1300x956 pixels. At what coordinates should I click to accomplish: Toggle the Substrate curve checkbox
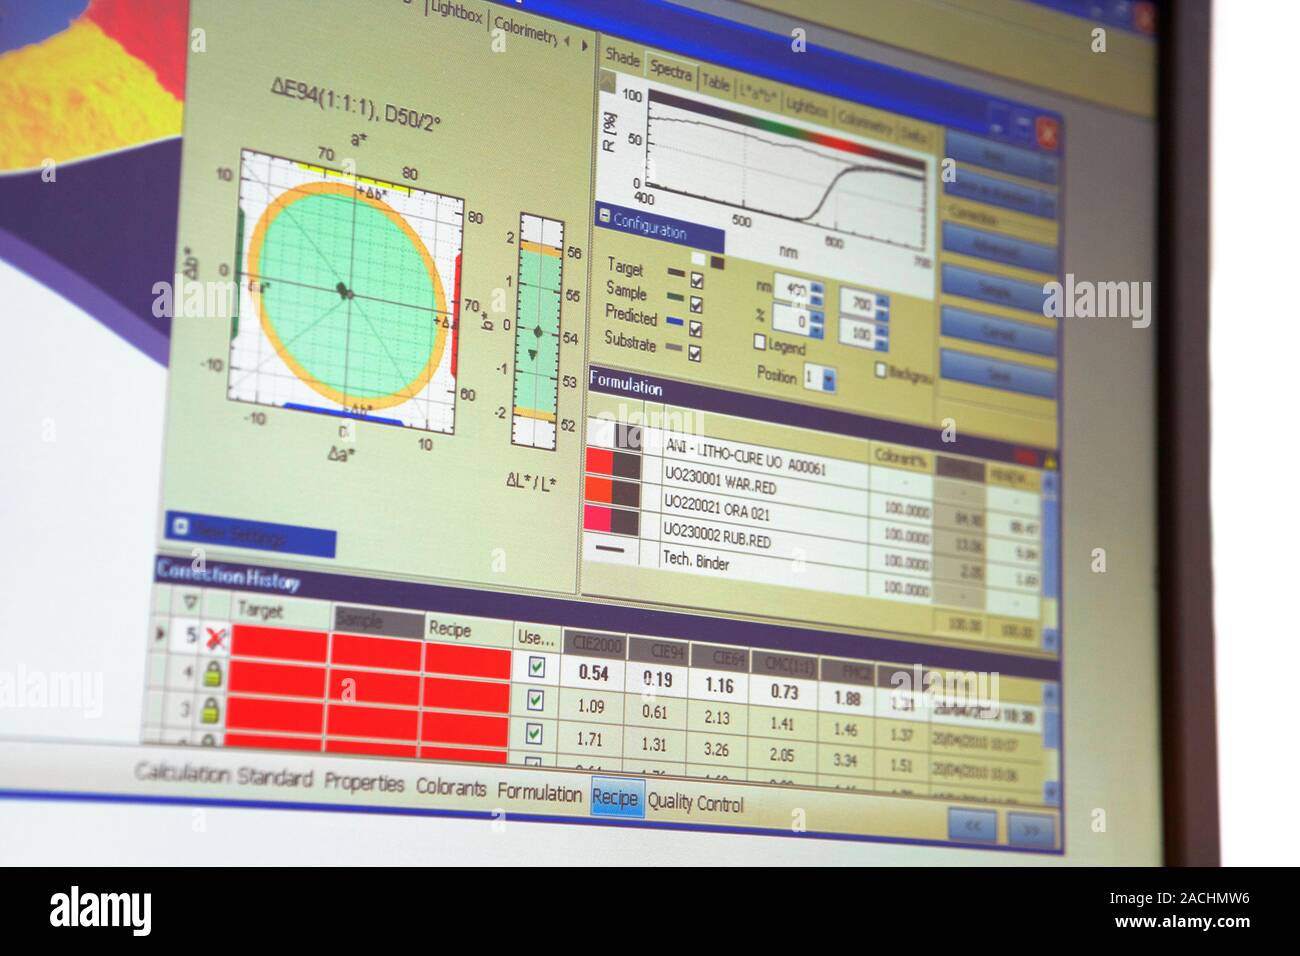[694, 353]
